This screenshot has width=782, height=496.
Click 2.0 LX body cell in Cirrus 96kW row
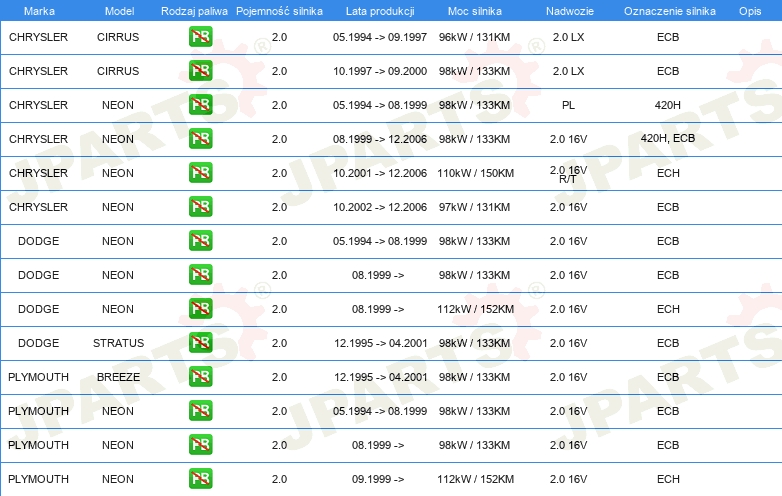tap(568, 37)
